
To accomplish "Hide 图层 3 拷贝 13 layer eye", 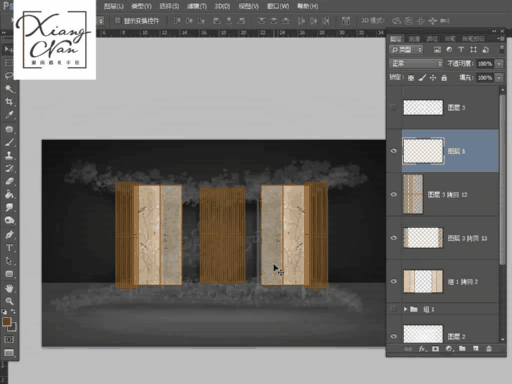I will 393,238.
